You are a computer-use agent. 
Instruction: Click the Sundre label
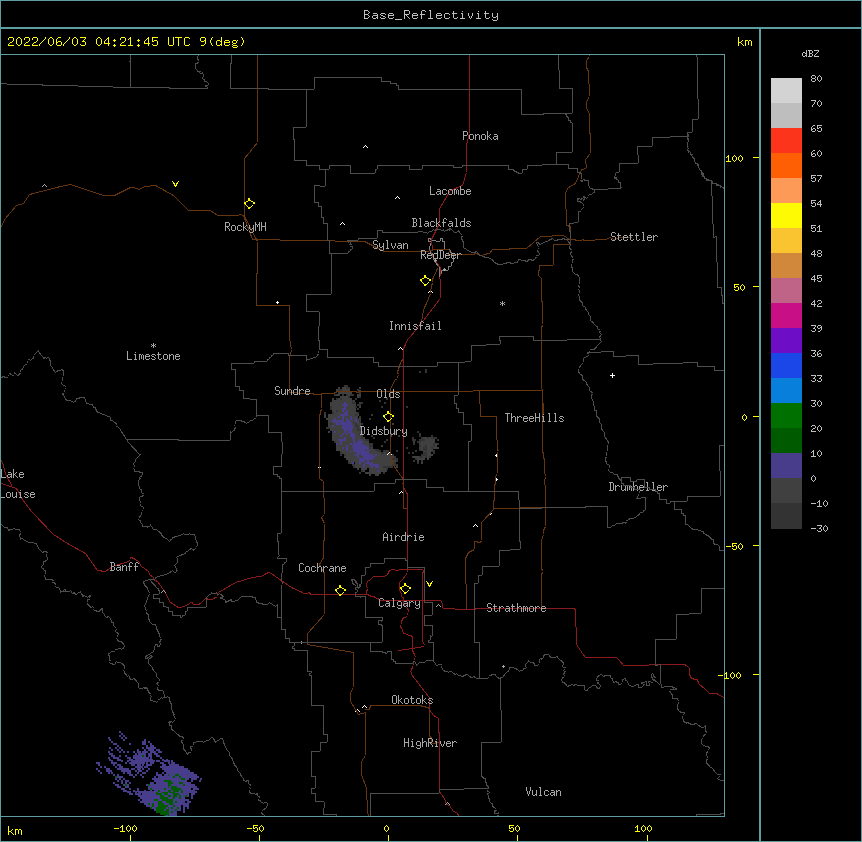[x=292, y=391]
